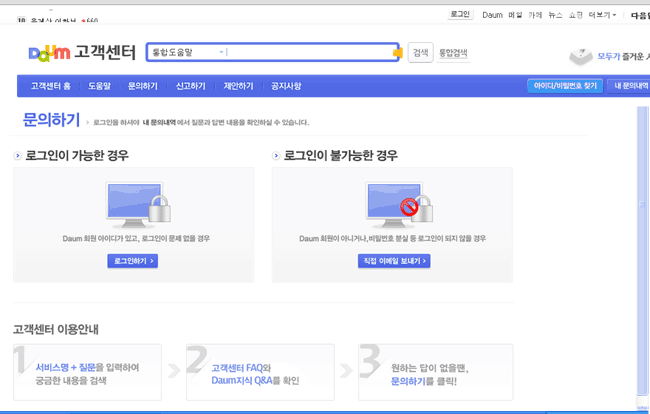
Task: Click the 검색 button
Action: (x=420, y=53)
